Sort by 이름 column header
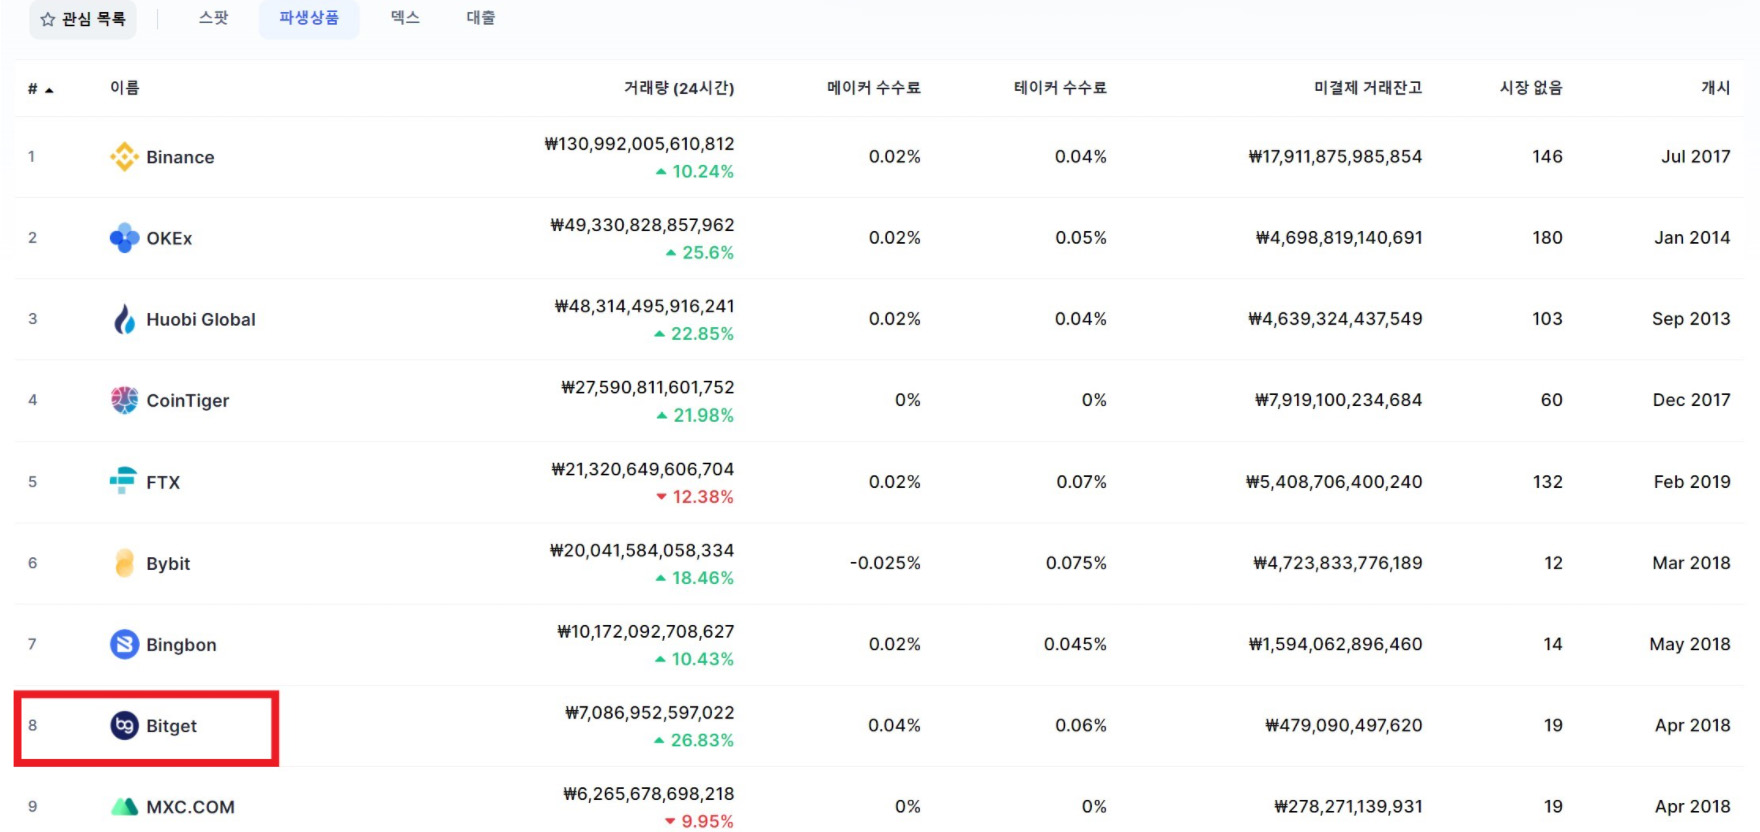 pos(125,88)
